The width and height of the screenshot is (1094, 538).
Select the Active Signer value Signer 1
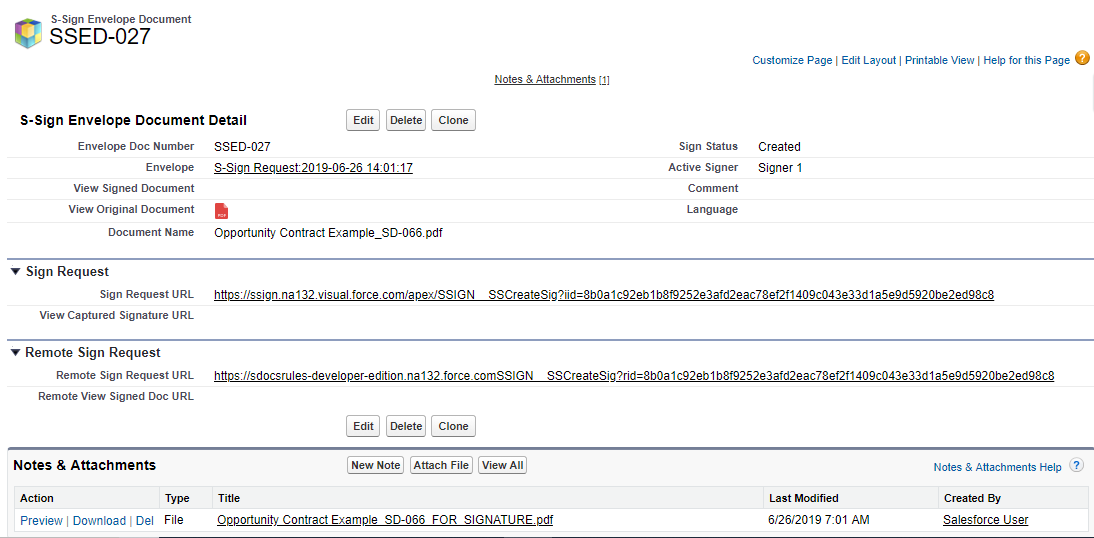point(780,168)
